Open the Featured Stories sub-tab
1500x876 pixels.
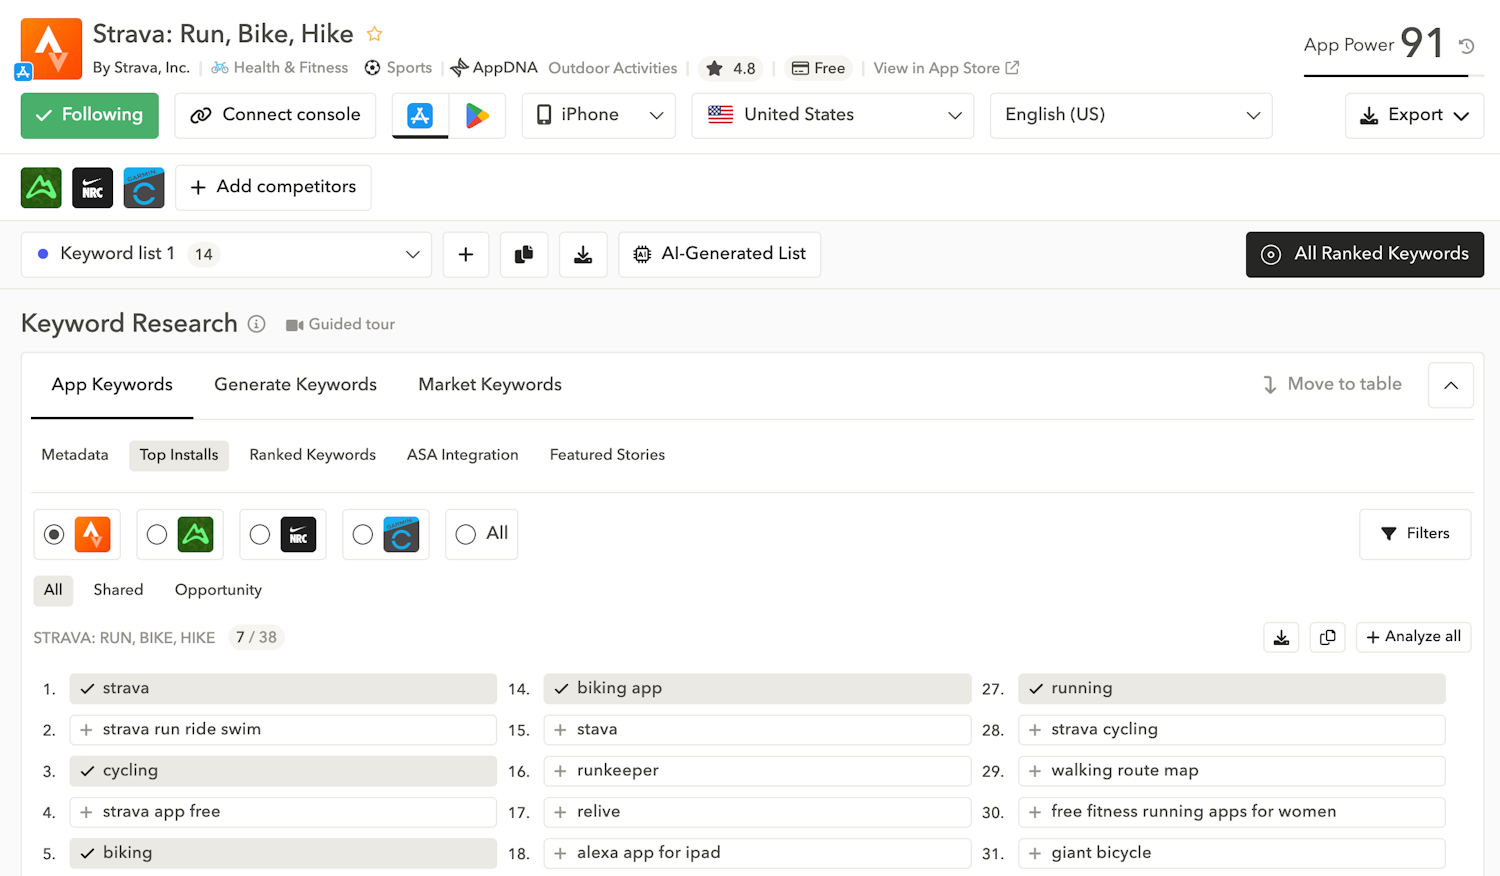(x=607, y=455)
